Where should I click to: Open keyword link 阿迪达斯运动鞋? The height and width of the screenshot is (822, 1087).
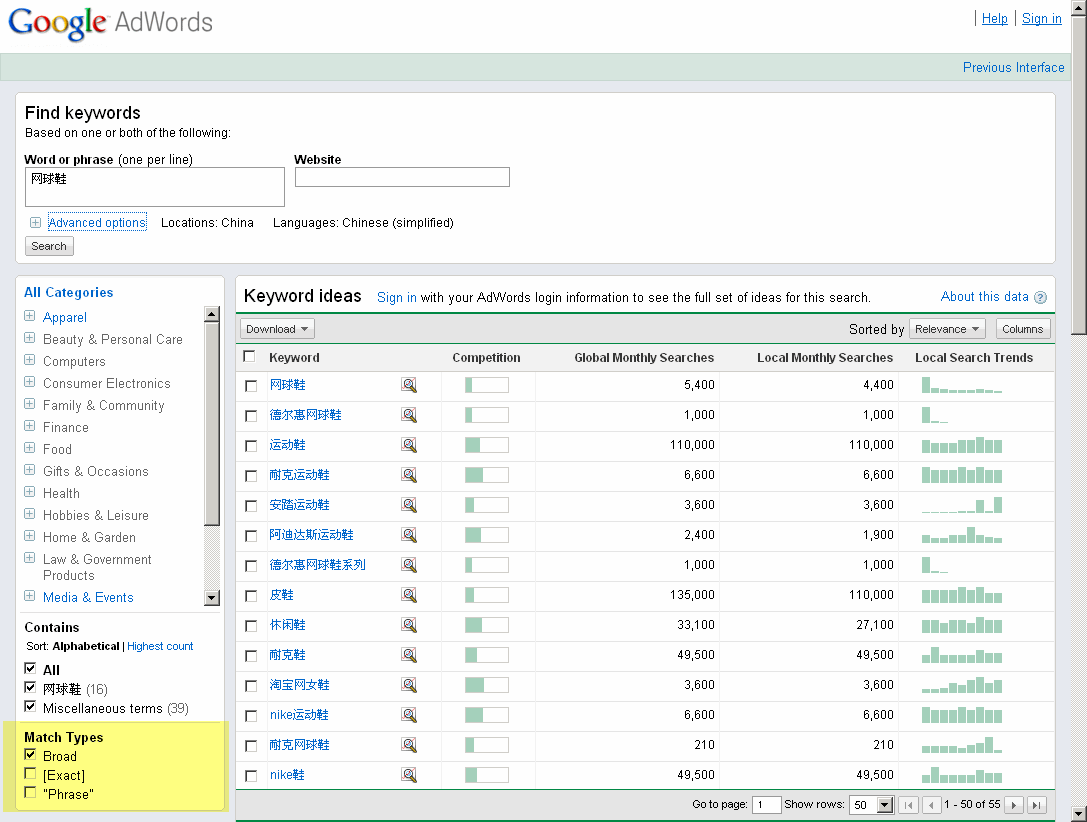[x=311, y=535]
